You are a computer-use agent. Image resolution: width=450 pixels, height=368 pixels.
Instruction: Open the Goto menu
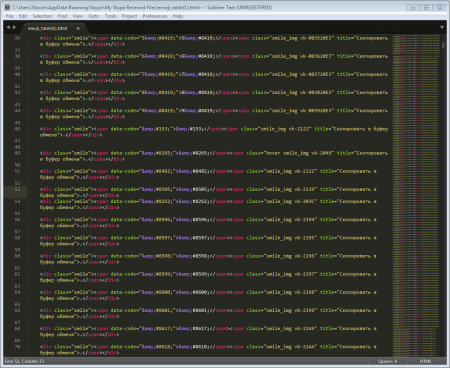(x=94, y=16)
